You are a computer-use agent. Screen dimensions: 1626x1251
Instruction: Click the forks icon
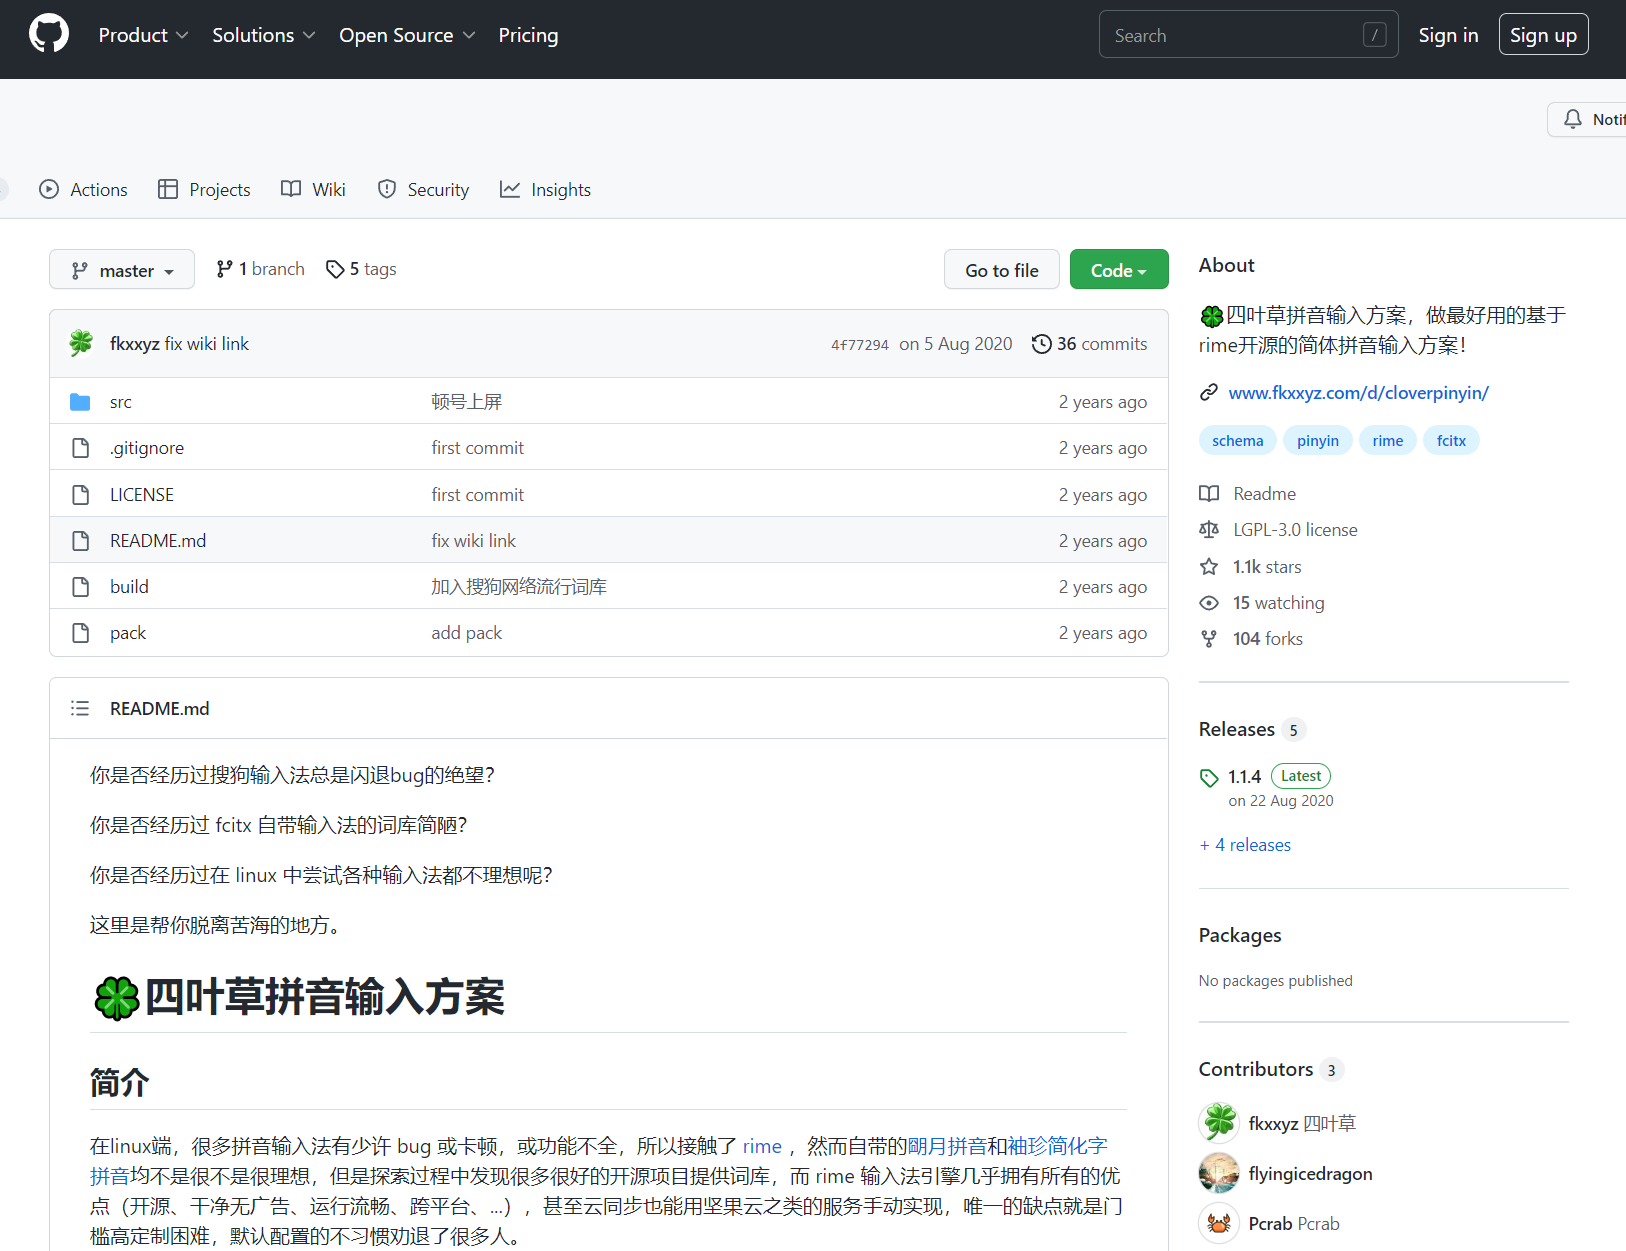click(1209, 639)
